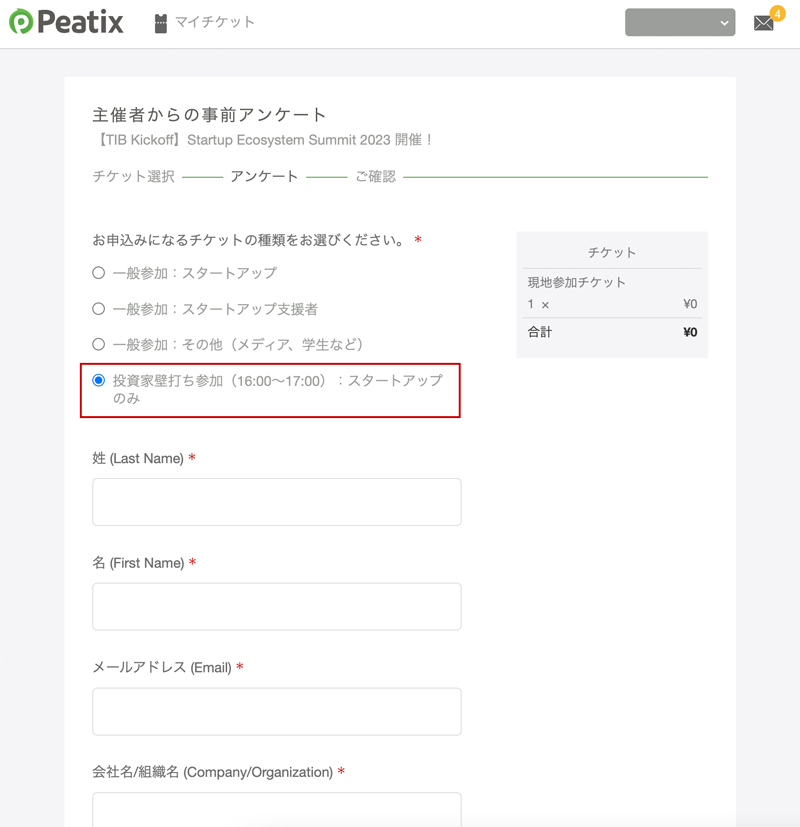Choose 一般参加:スタートアップ支援者 radio option
The image size is (800, 827).
click(x=98, y=309)
